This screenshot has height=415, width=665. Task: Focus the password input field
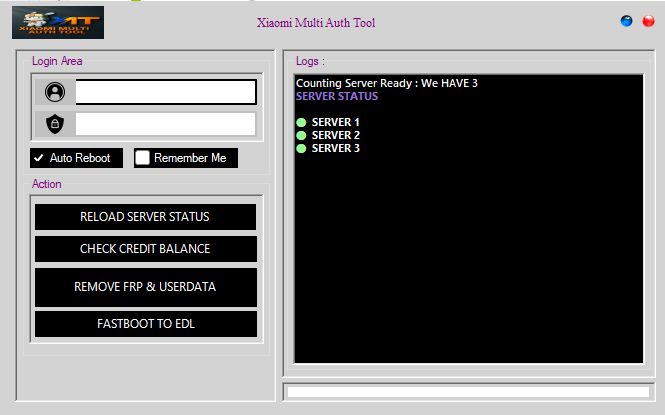click(165, 124)
